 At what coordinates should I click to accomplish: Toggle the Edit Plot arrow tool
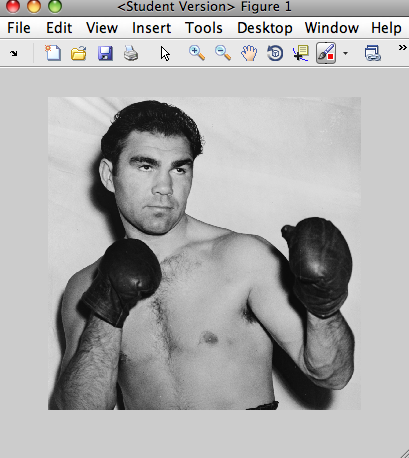(165, 54)
